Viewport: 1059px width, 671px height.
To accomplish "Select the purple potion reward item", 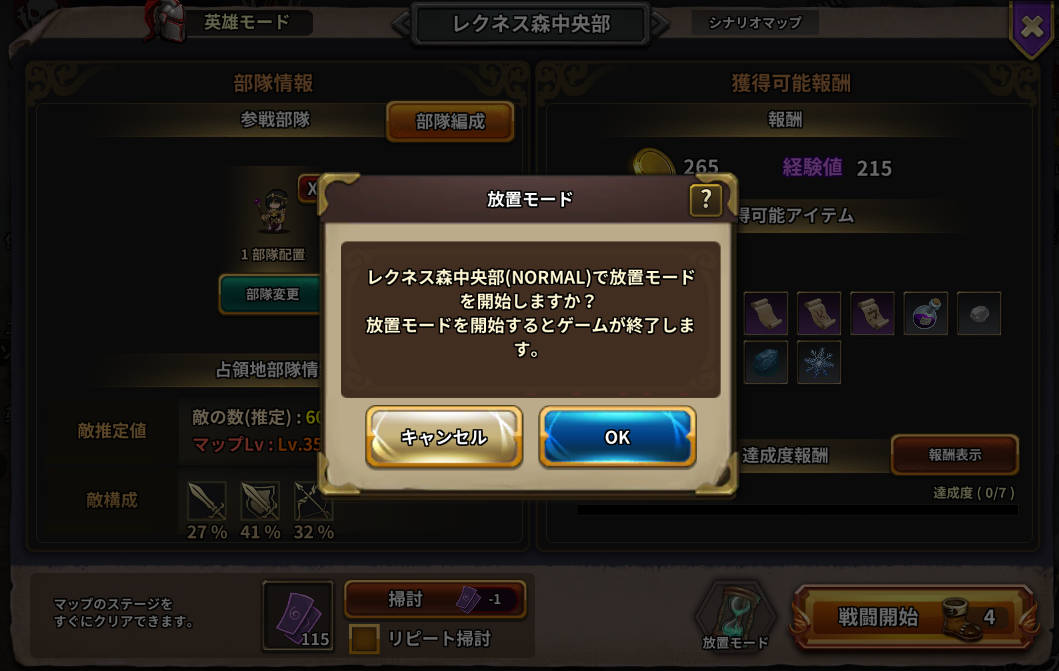I will tap(925, 313).
